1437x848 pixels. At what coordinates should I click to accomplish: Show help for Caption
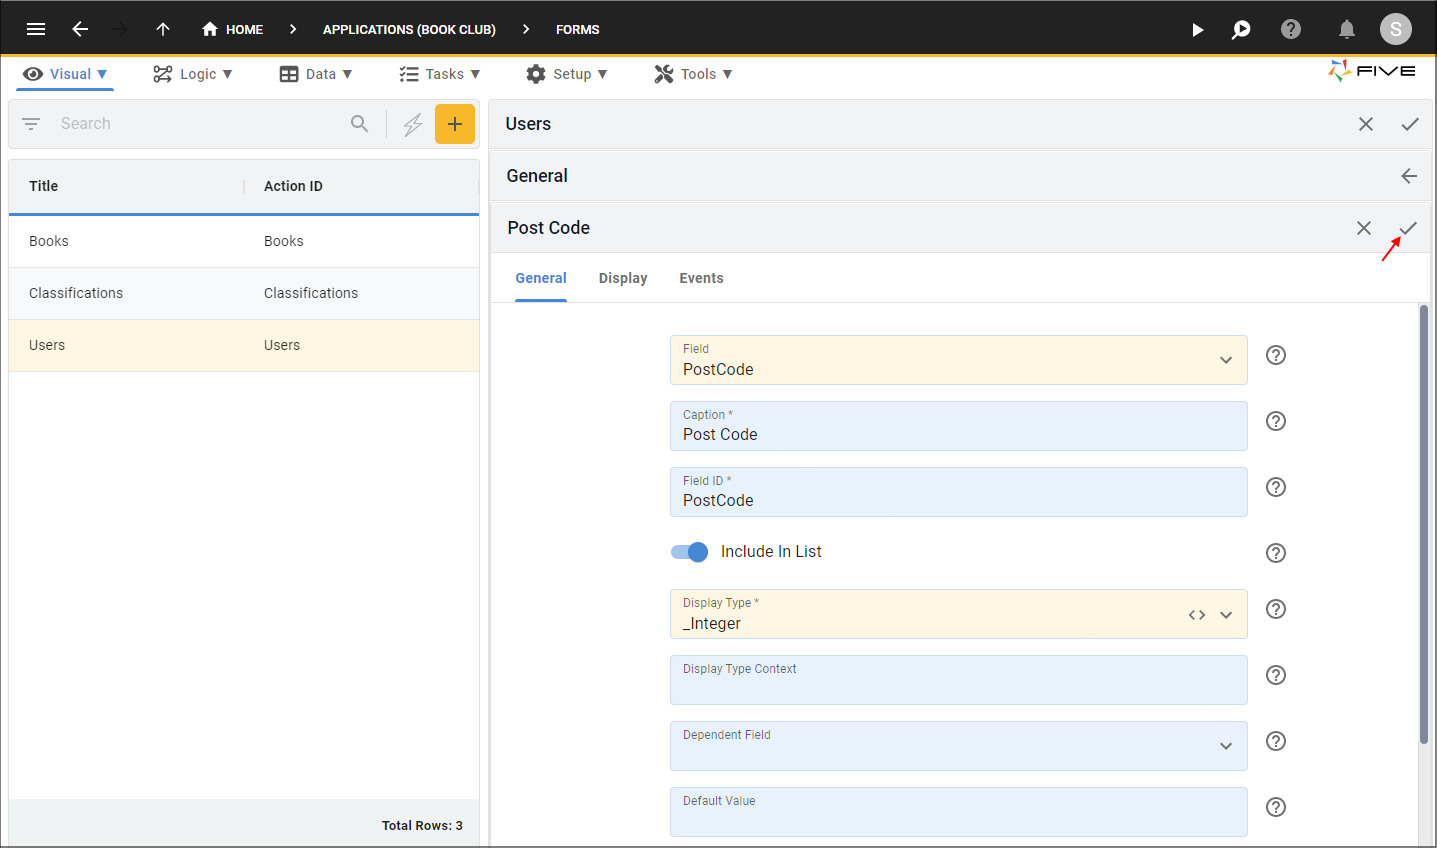pyautogui.click(x=1276, y=421)
